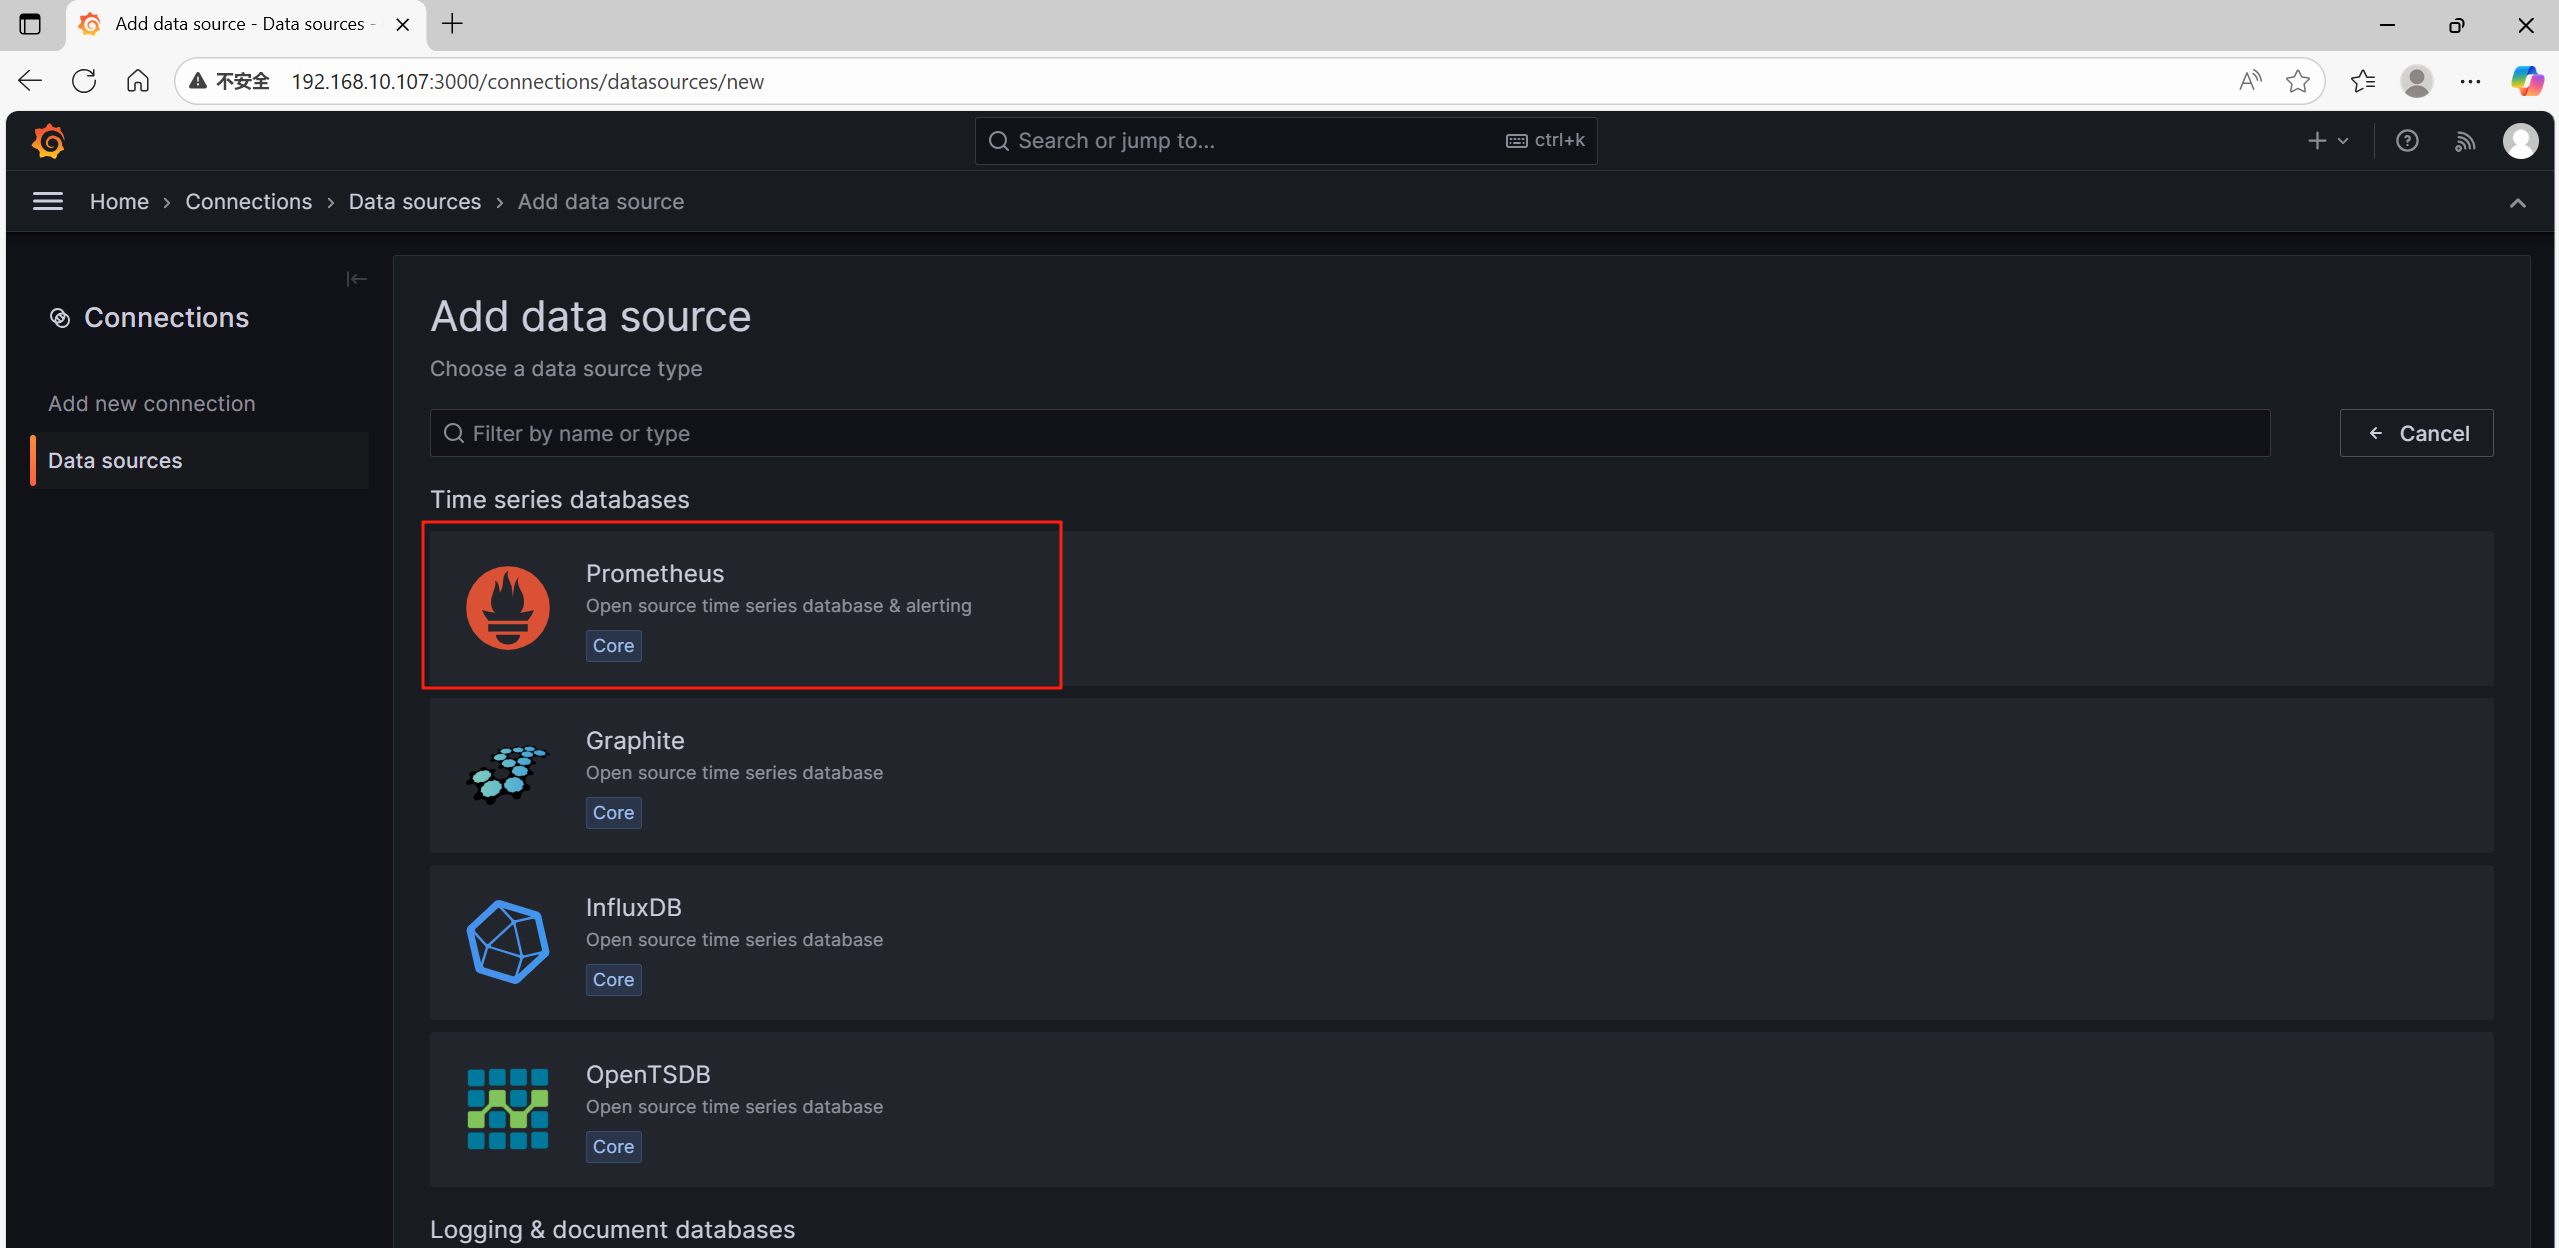The image size is (2559, 1248).
Task: Go to Home breadcrumb
Action: (119, 202)
